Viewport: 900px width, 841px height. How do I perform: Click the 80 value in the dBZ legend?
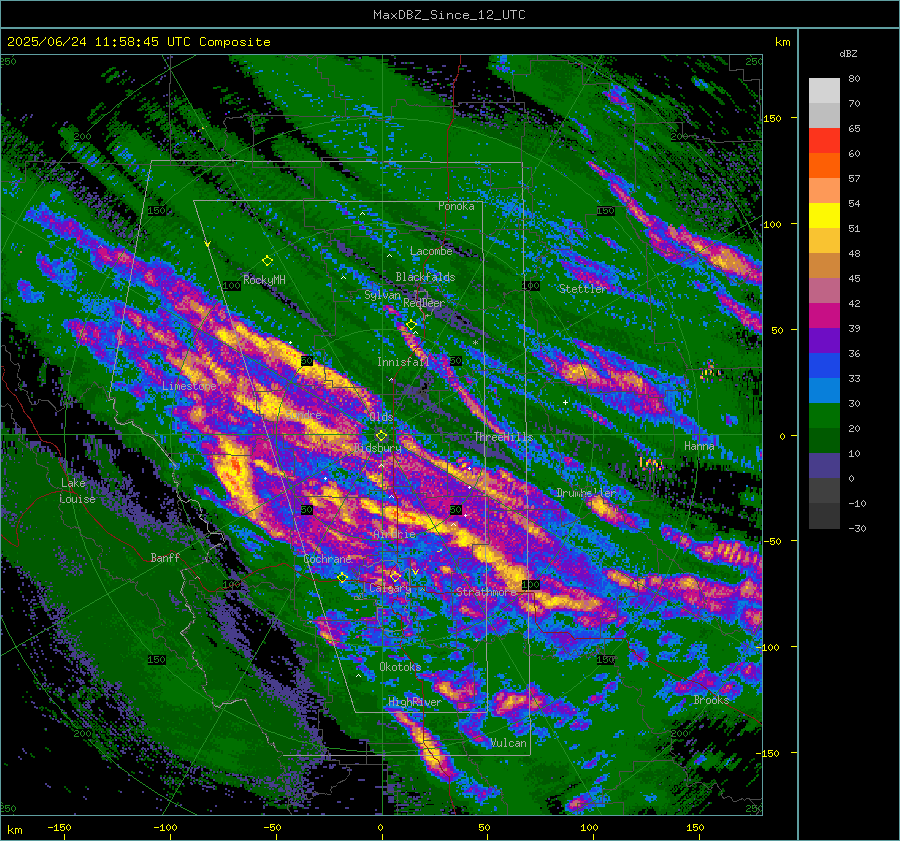pos(854,79)
